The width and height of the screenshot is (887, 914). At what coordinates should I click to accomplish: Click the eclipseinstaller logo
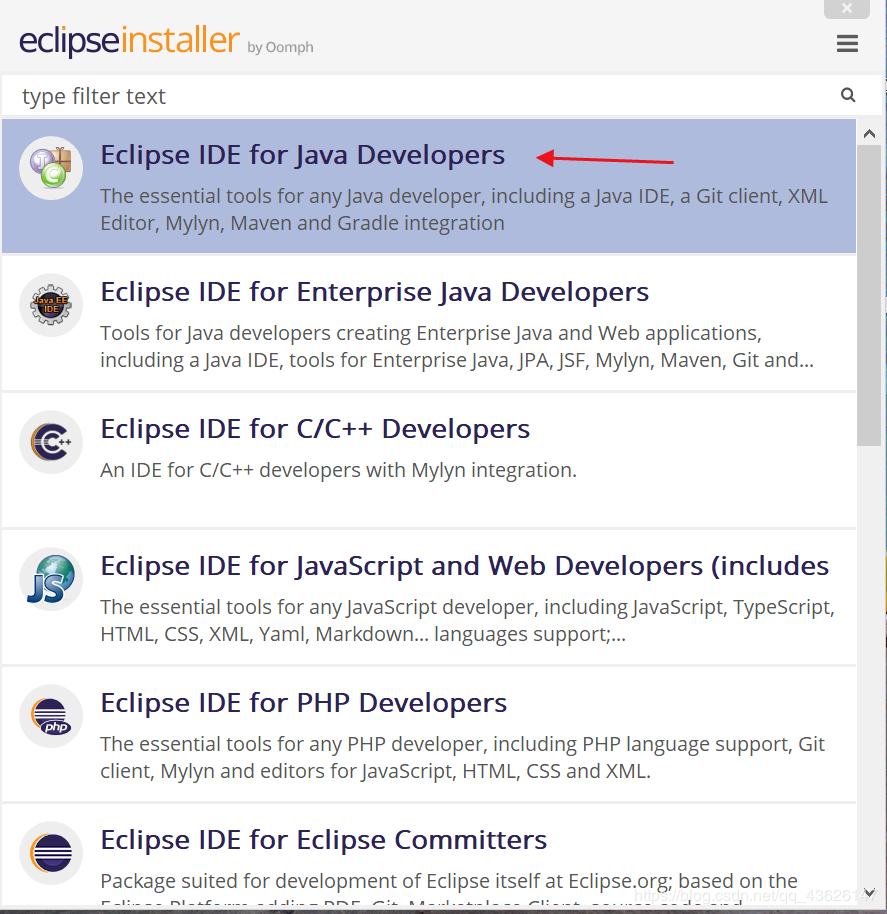pos(129,41)
